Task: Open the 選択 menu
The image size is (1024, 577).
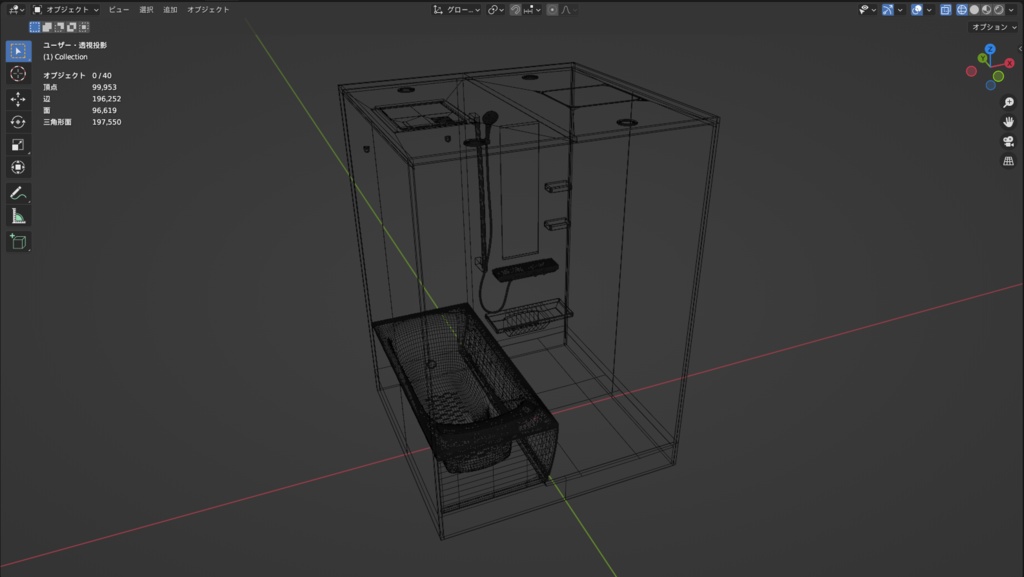Action: click(x=146, y=10)
